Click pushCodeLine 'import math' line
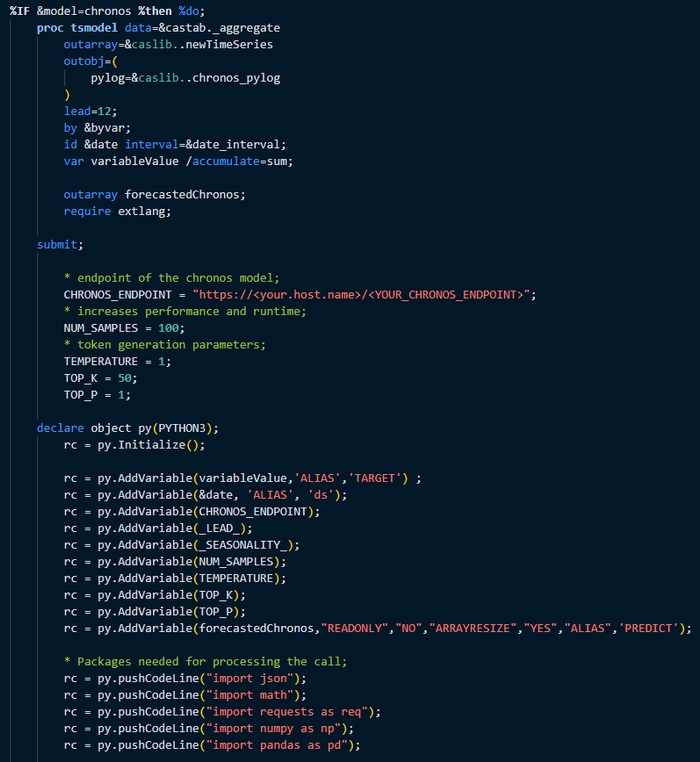The image size is (700, 762). 185,695
